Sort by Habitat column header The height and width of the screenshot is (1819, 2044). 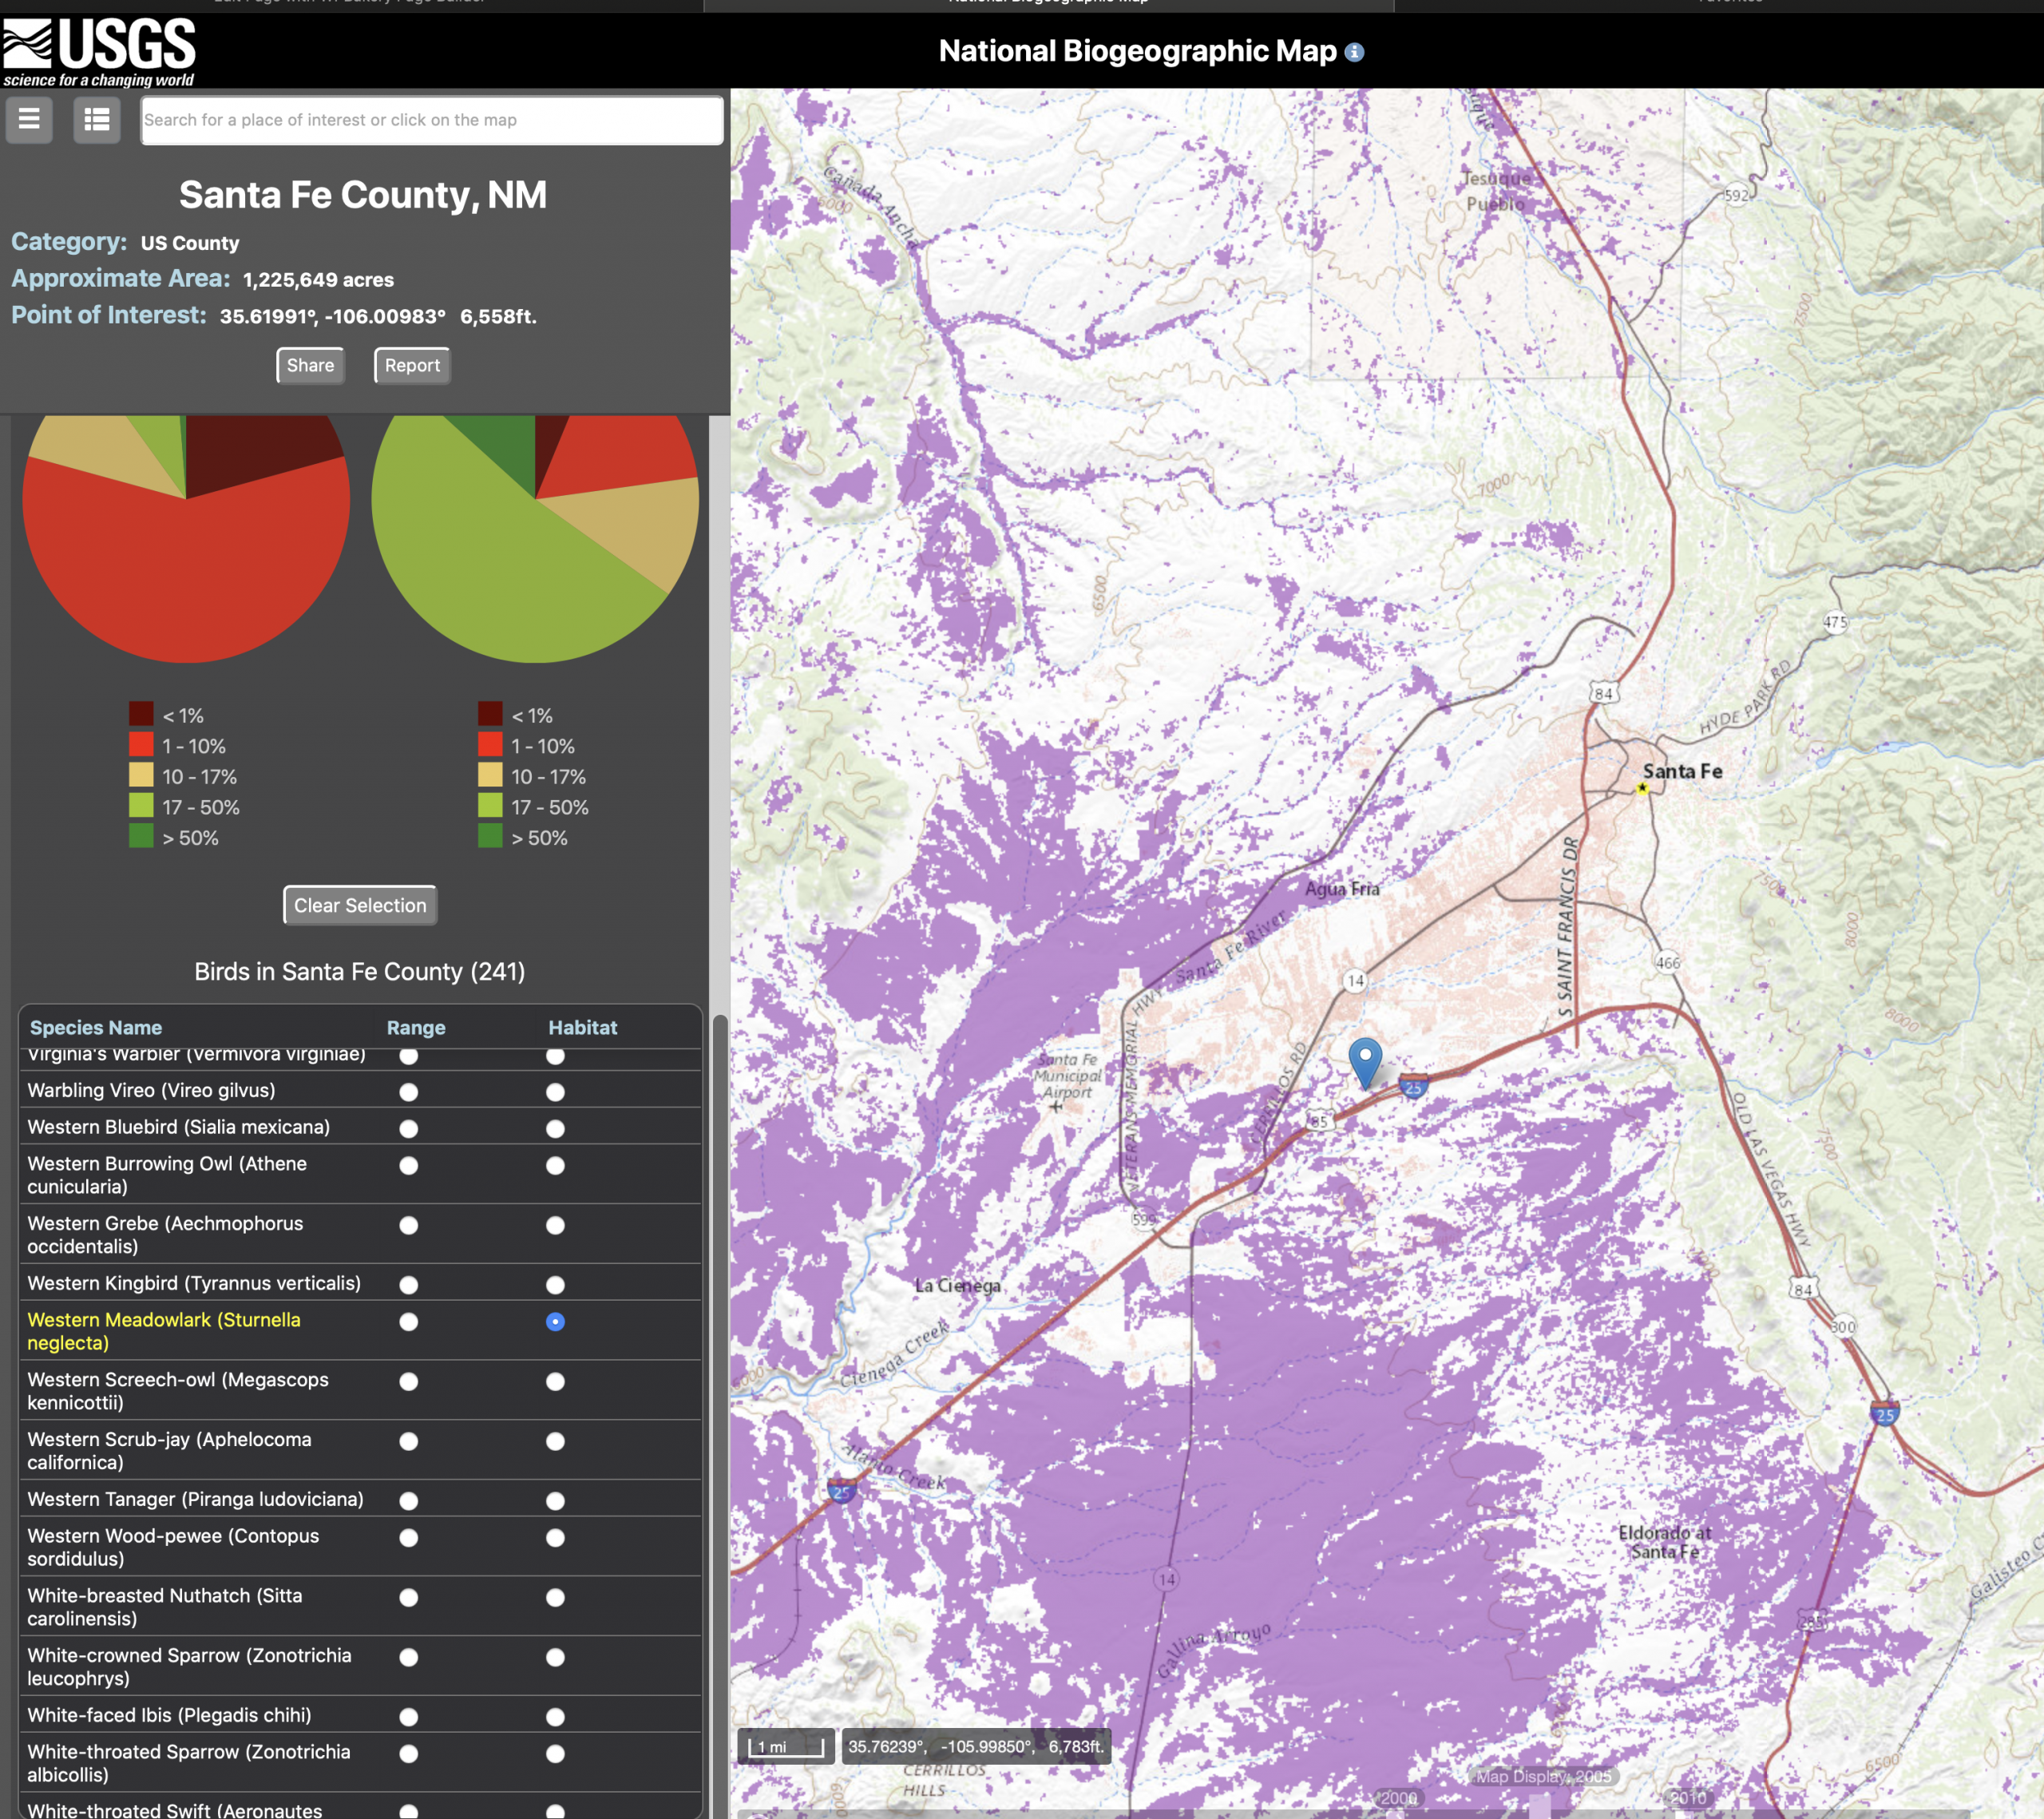click(582, 1027)
